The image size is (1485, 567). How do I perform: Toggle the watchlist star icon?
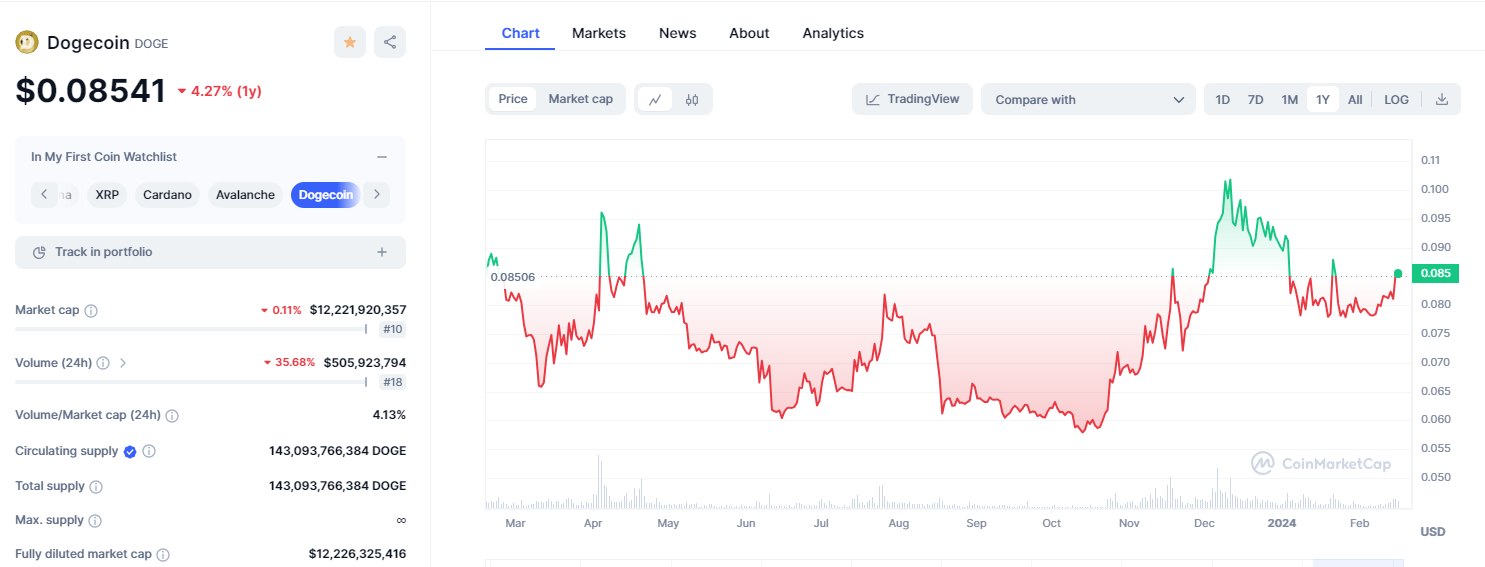350,42
